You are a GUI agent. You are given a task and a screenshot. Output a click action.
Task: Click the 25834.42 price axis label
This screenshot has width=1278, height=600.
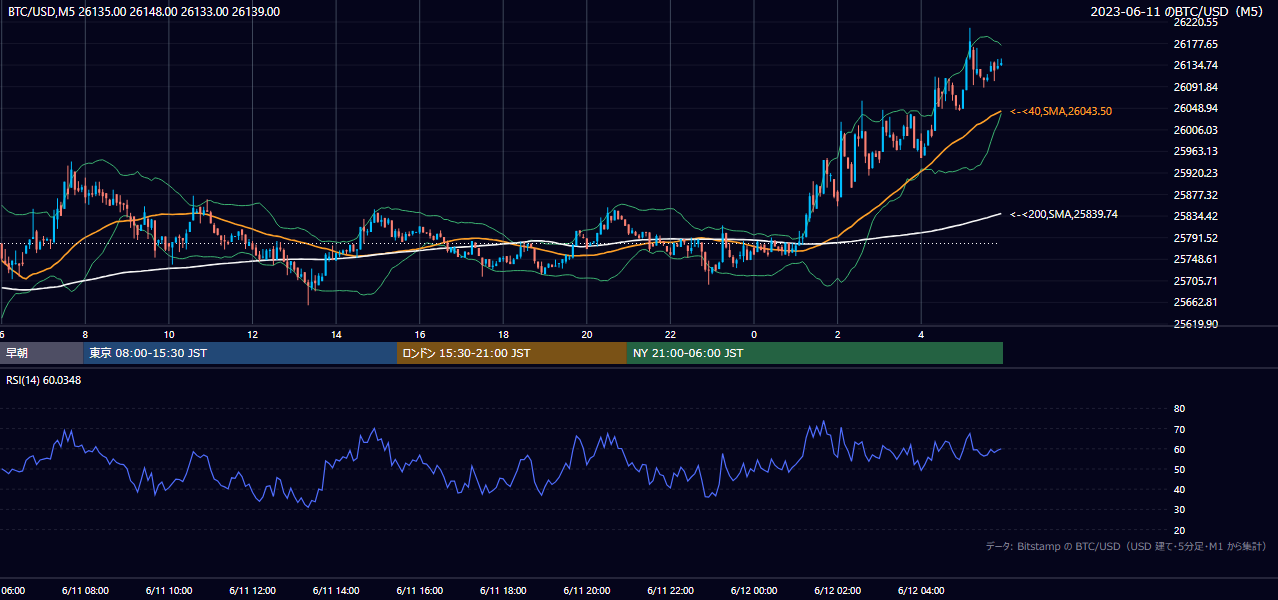click(1195, 216)
